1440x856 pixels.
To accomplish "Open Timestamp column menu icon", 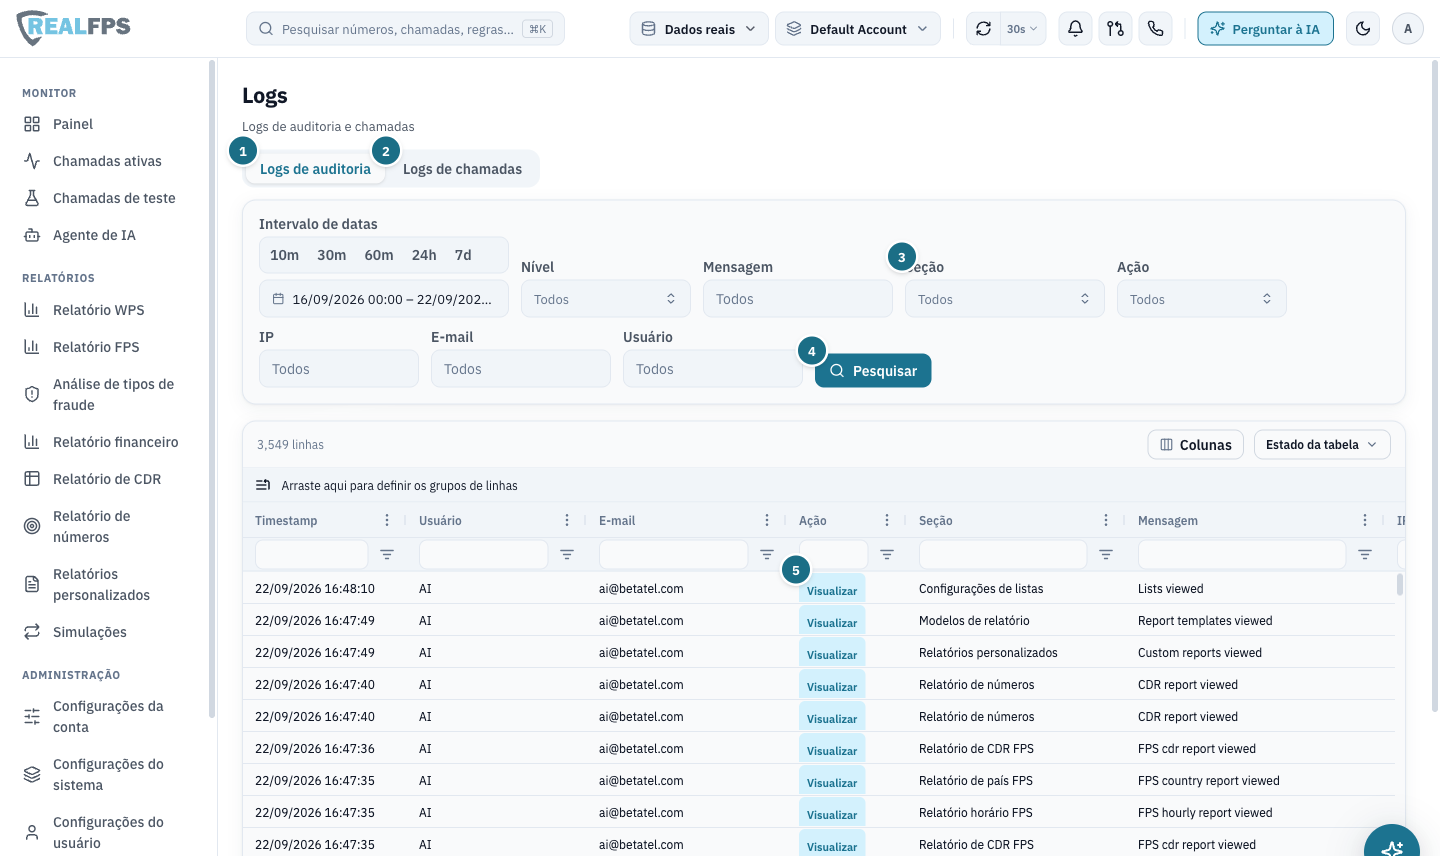I will (387, 520).
